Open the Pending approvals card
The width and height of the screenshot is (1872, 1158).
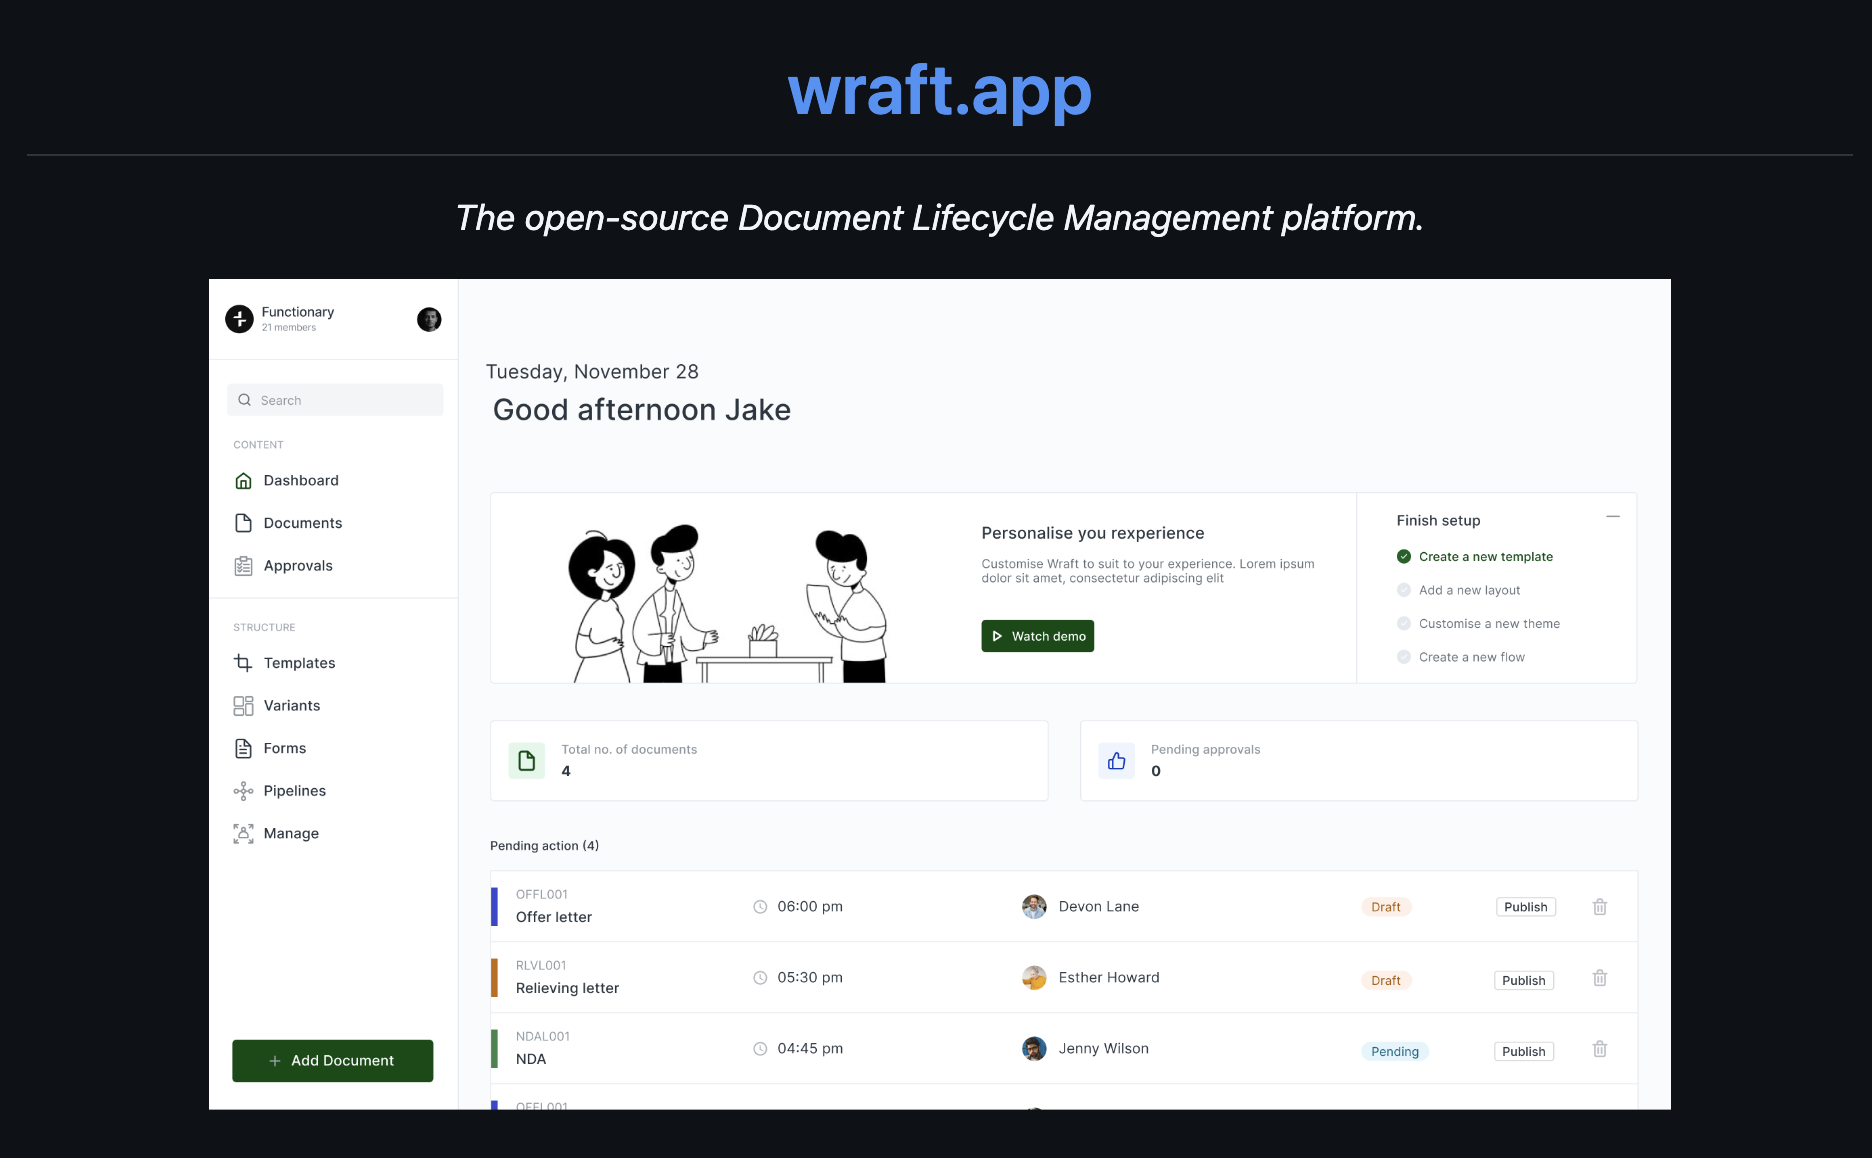point(1359,761)
